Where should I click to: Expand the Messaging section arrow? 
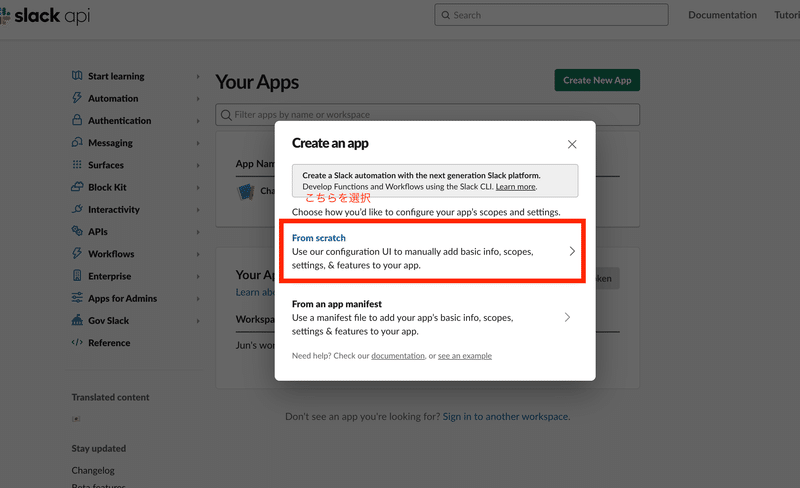pos(198,143)
